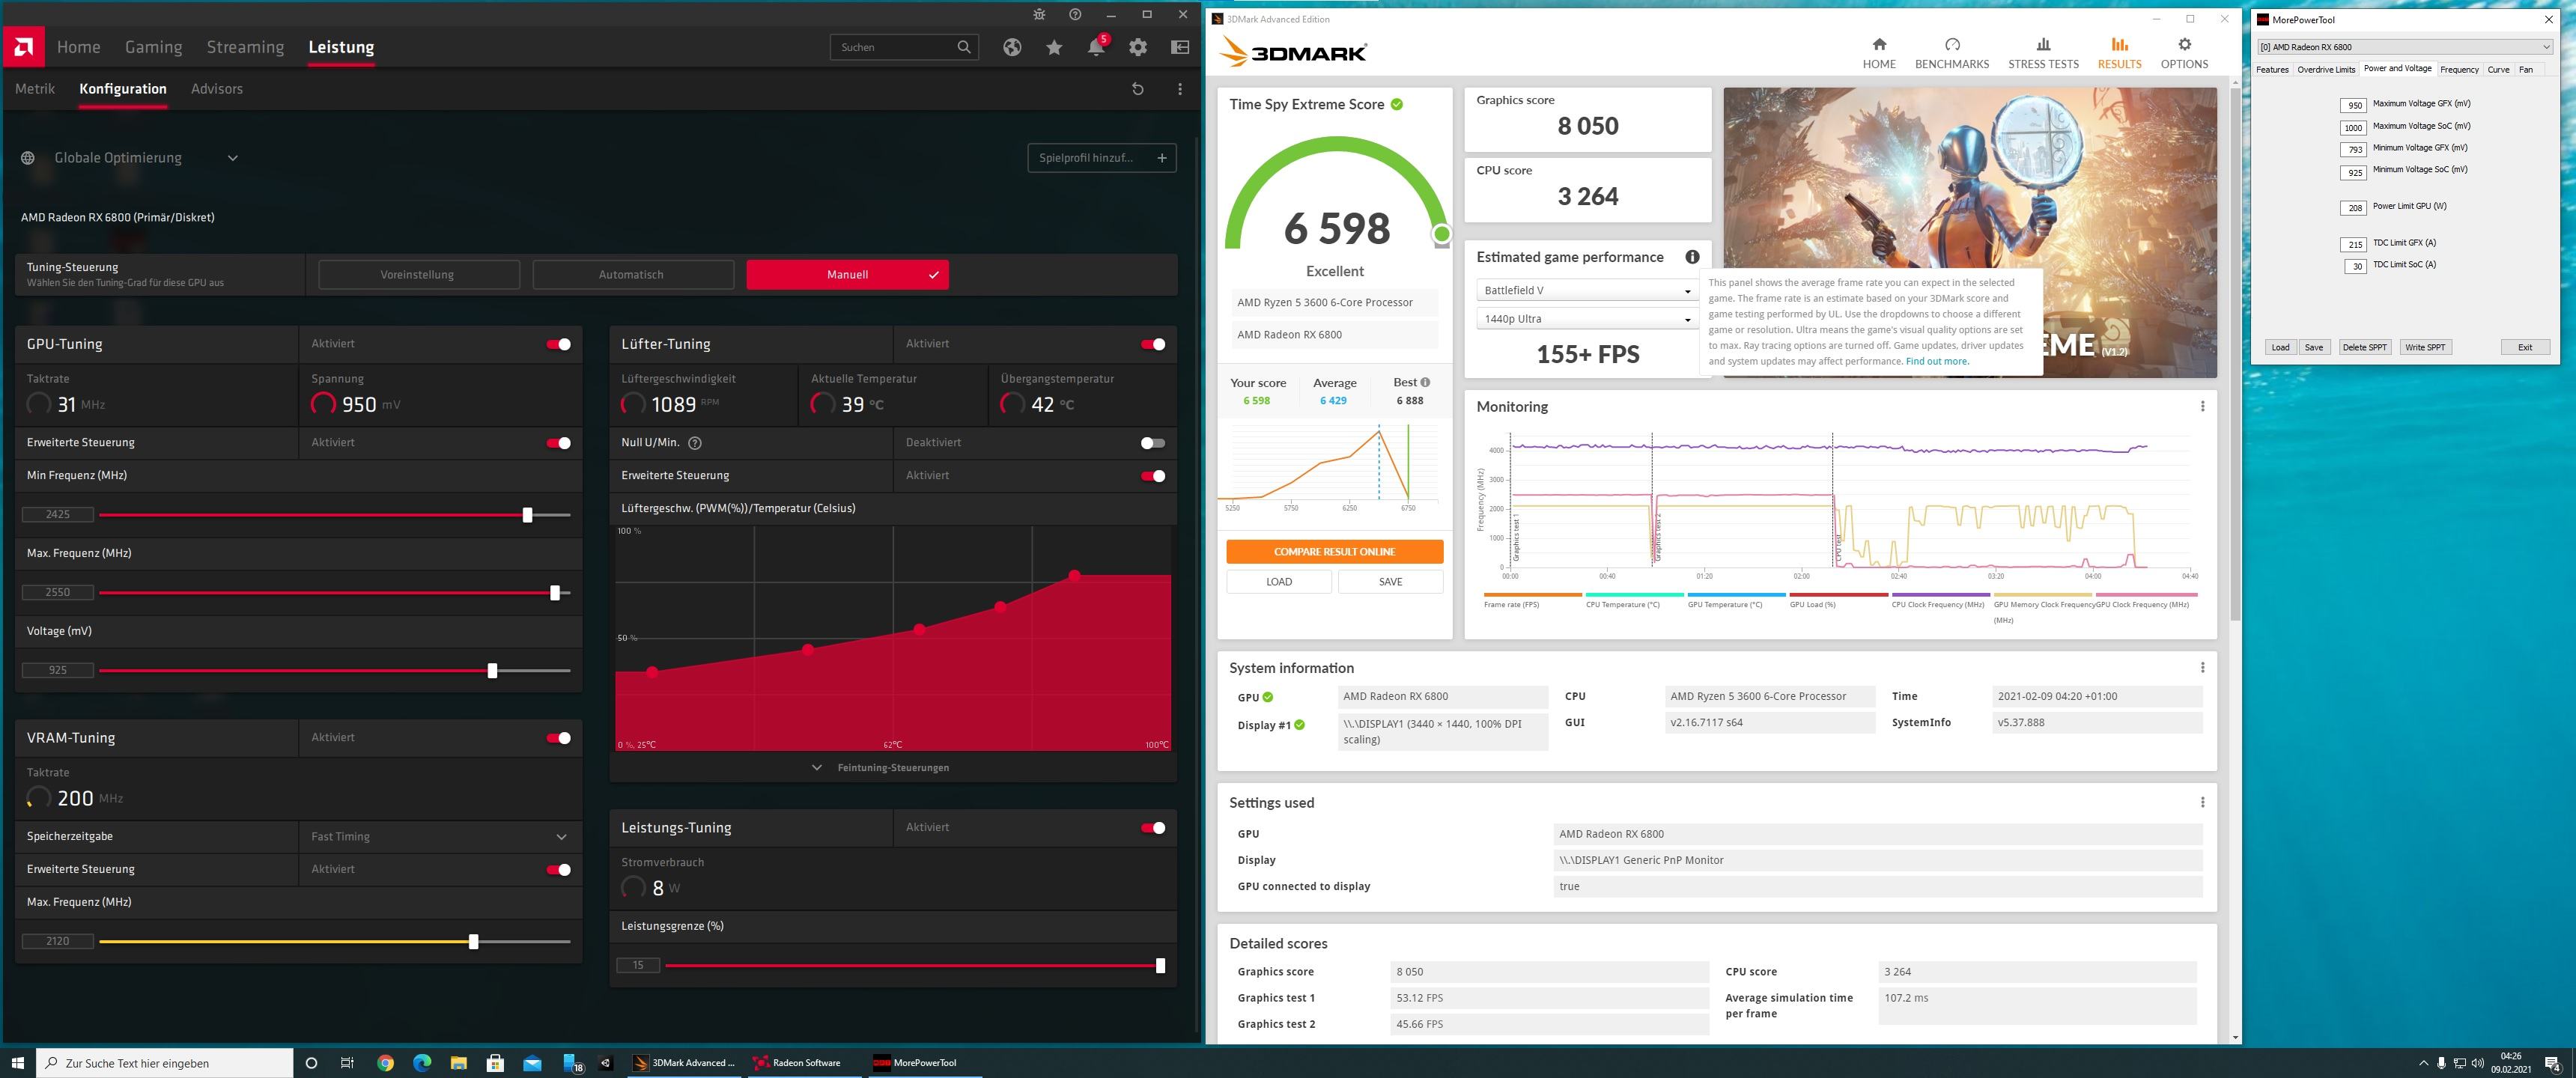The width and height of the screenshot is (2576, 1078).
Task: Open 3DMark HOME icon
Action: click(x=1879, y=44)
